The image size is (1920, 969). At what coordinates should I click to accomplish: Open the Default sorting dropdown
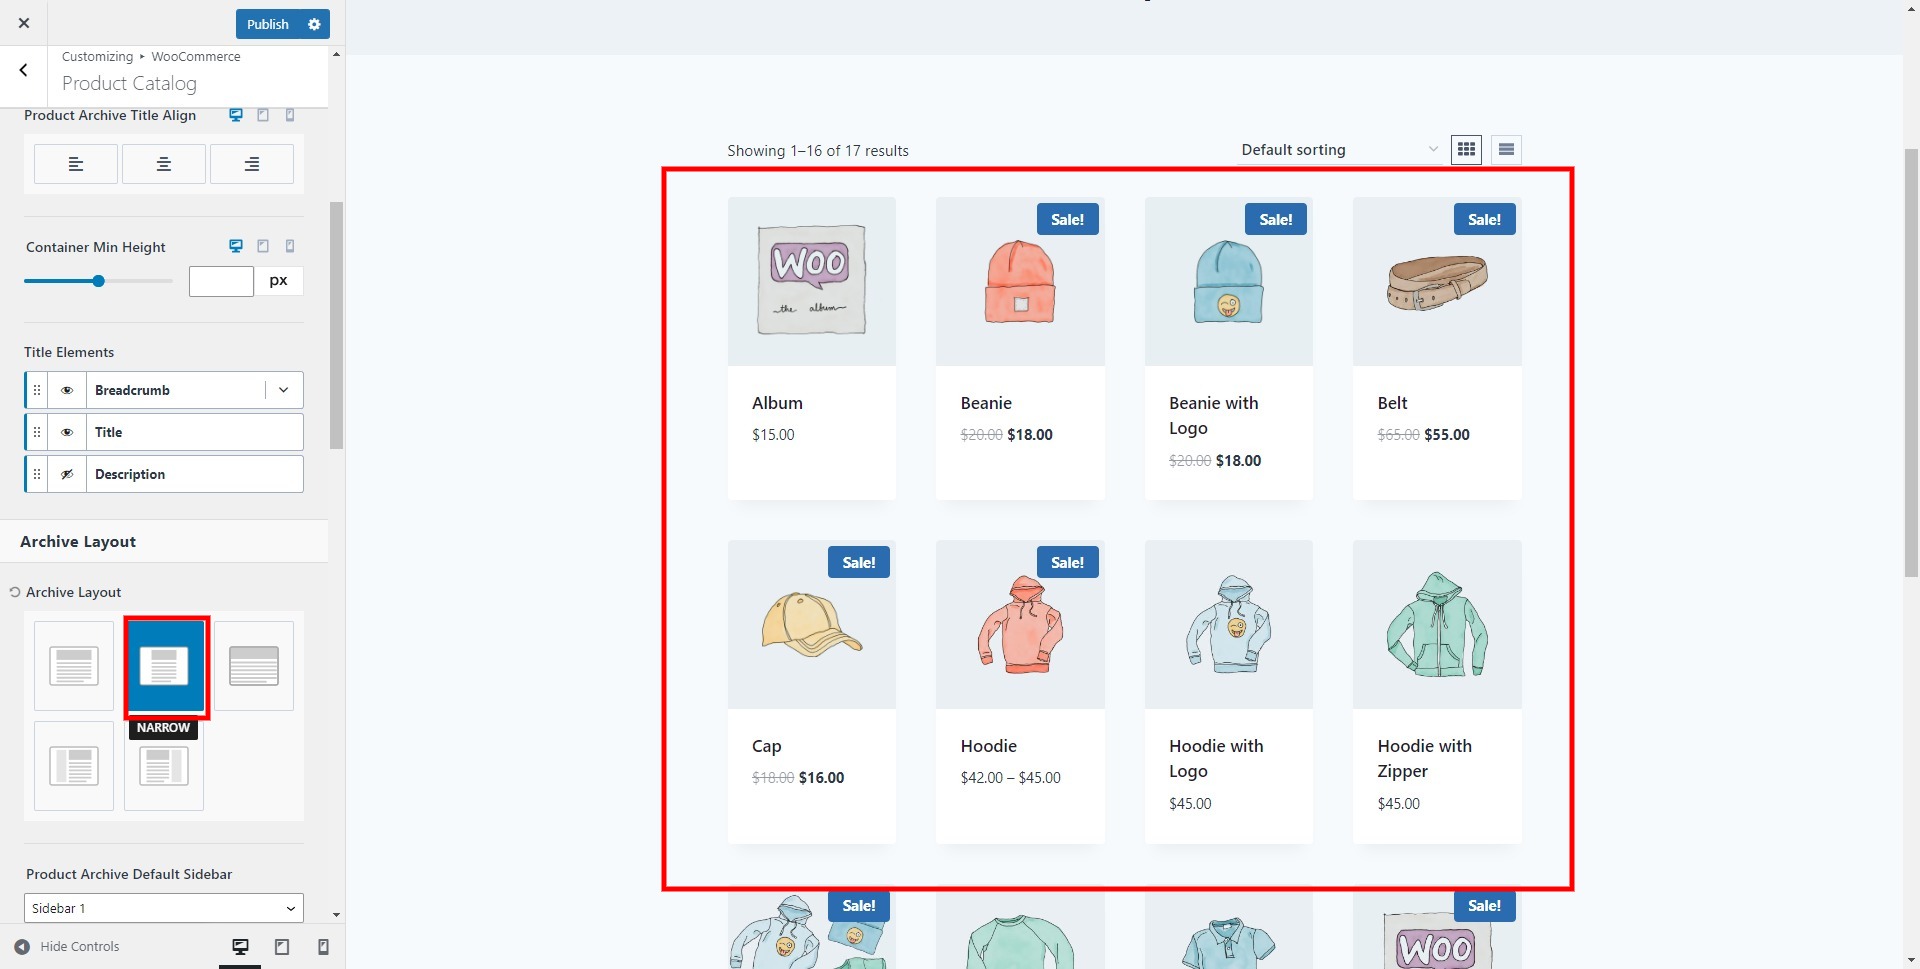tap(1338, 150)
